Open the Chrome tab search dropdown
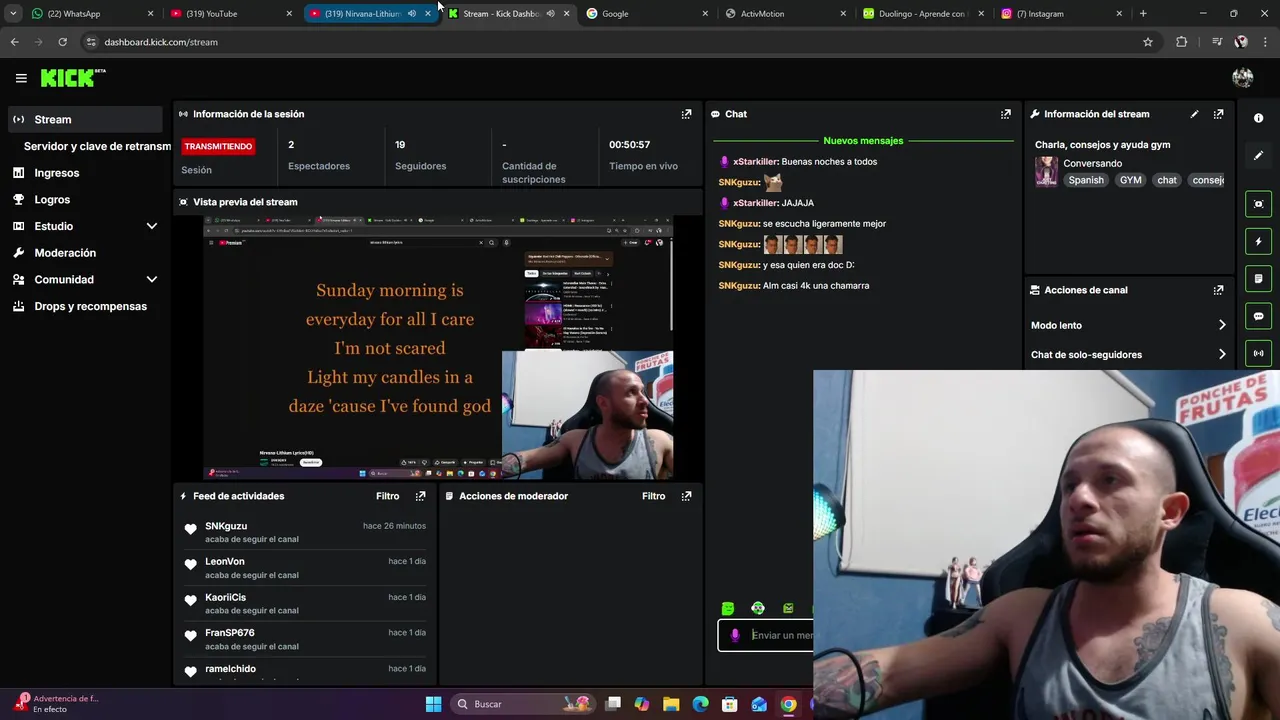 click(13, 14)
